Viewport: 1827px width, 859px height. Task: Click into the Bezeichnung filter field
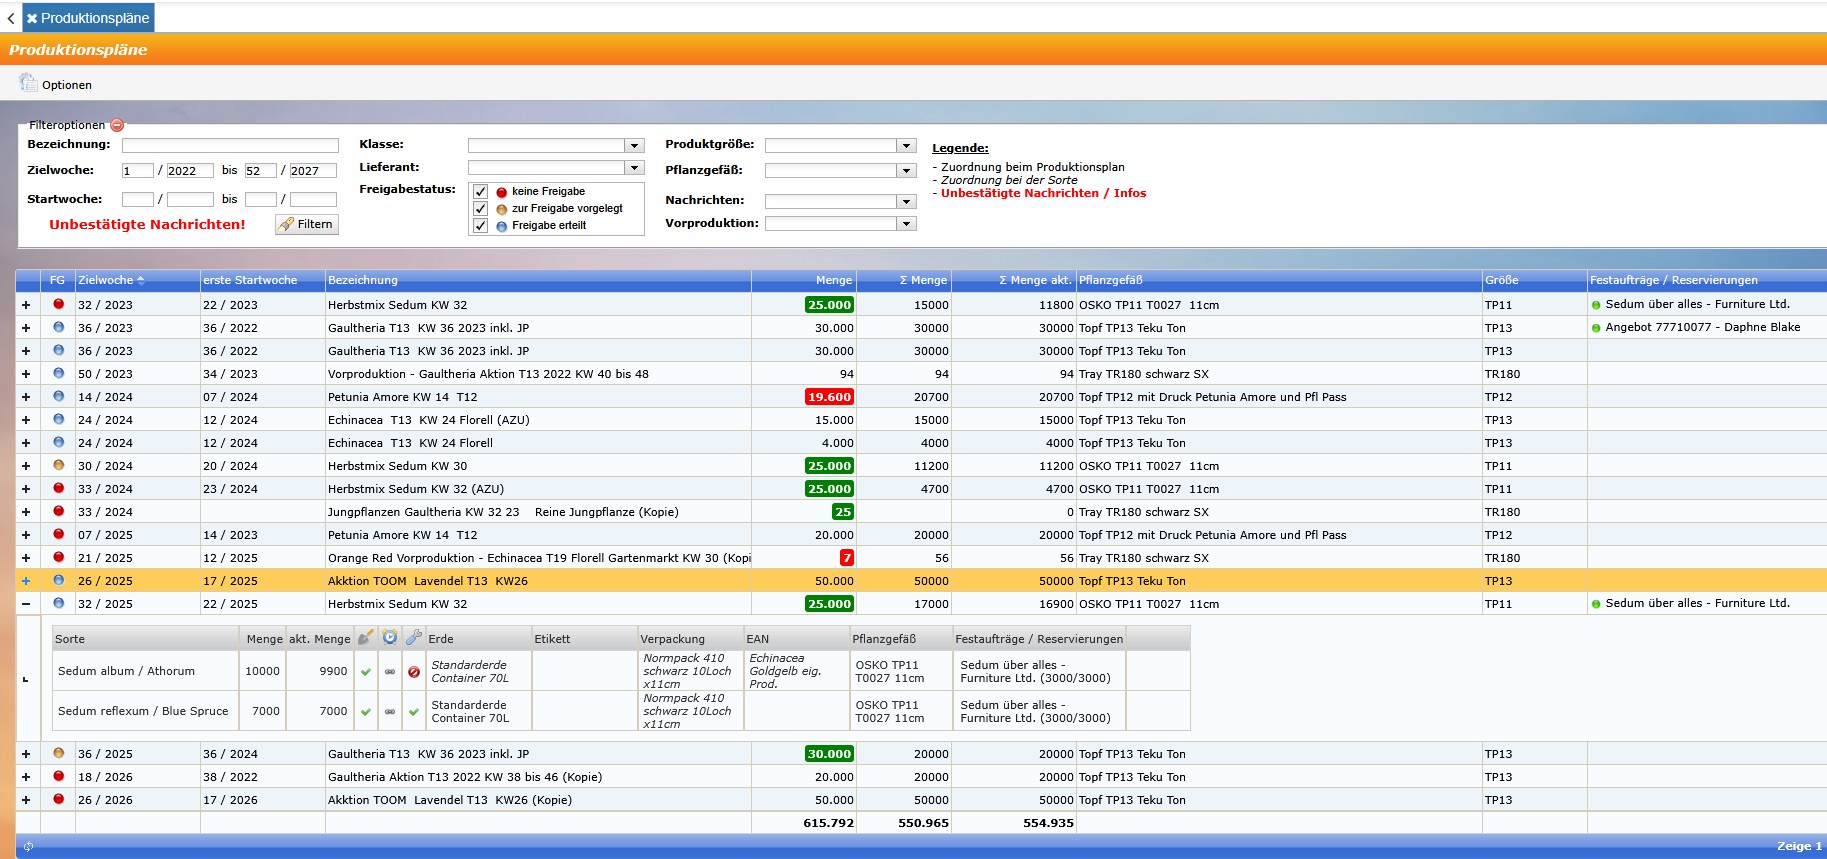230,146
